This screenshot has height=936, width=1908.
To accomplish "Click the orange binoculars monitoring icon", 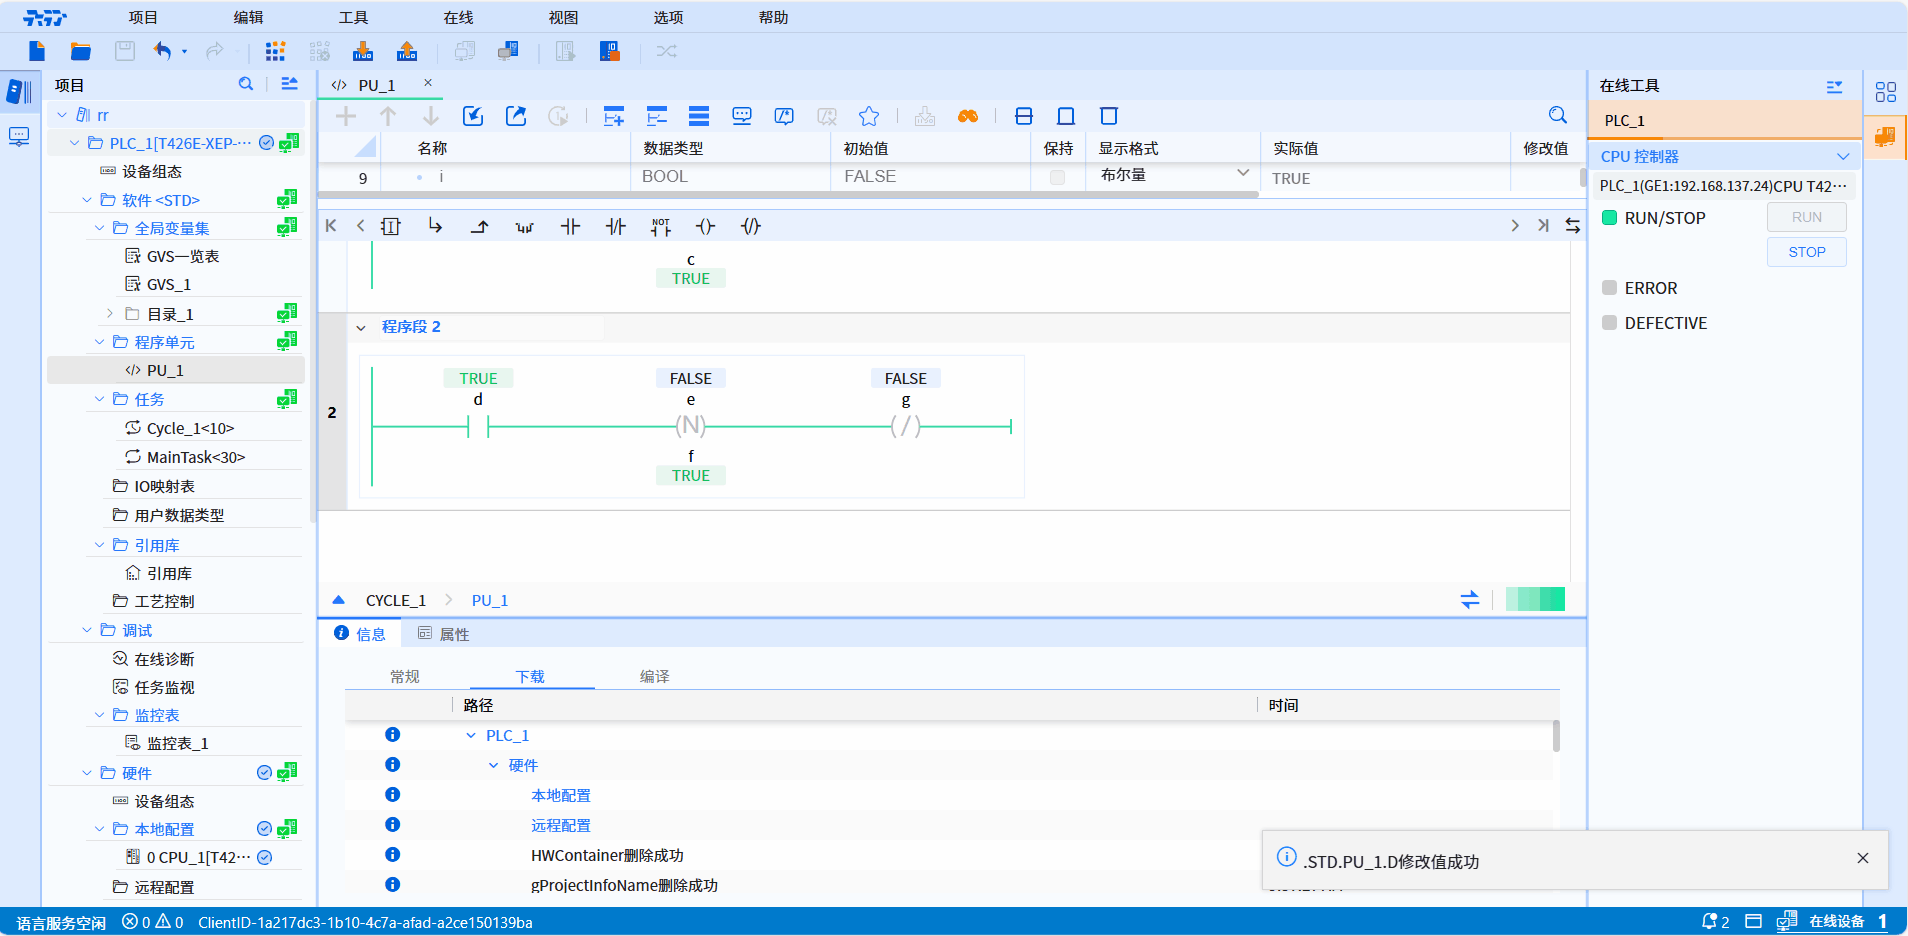I will coord(967,116).
